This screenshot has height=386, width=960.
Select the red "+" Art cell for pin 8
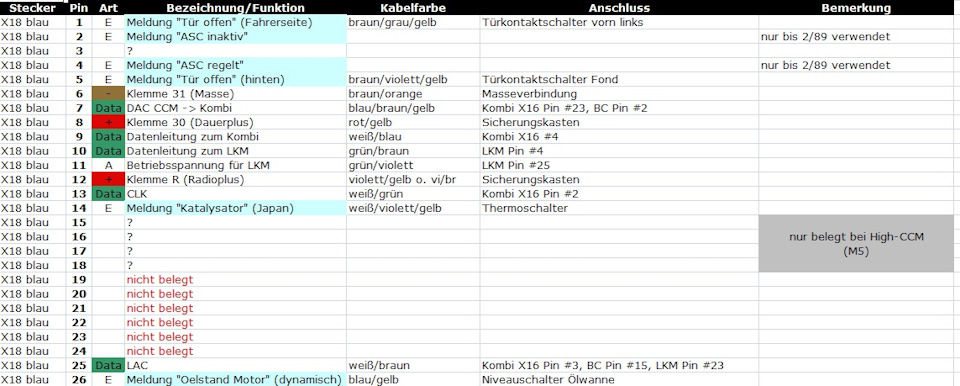tap(108, 123)
